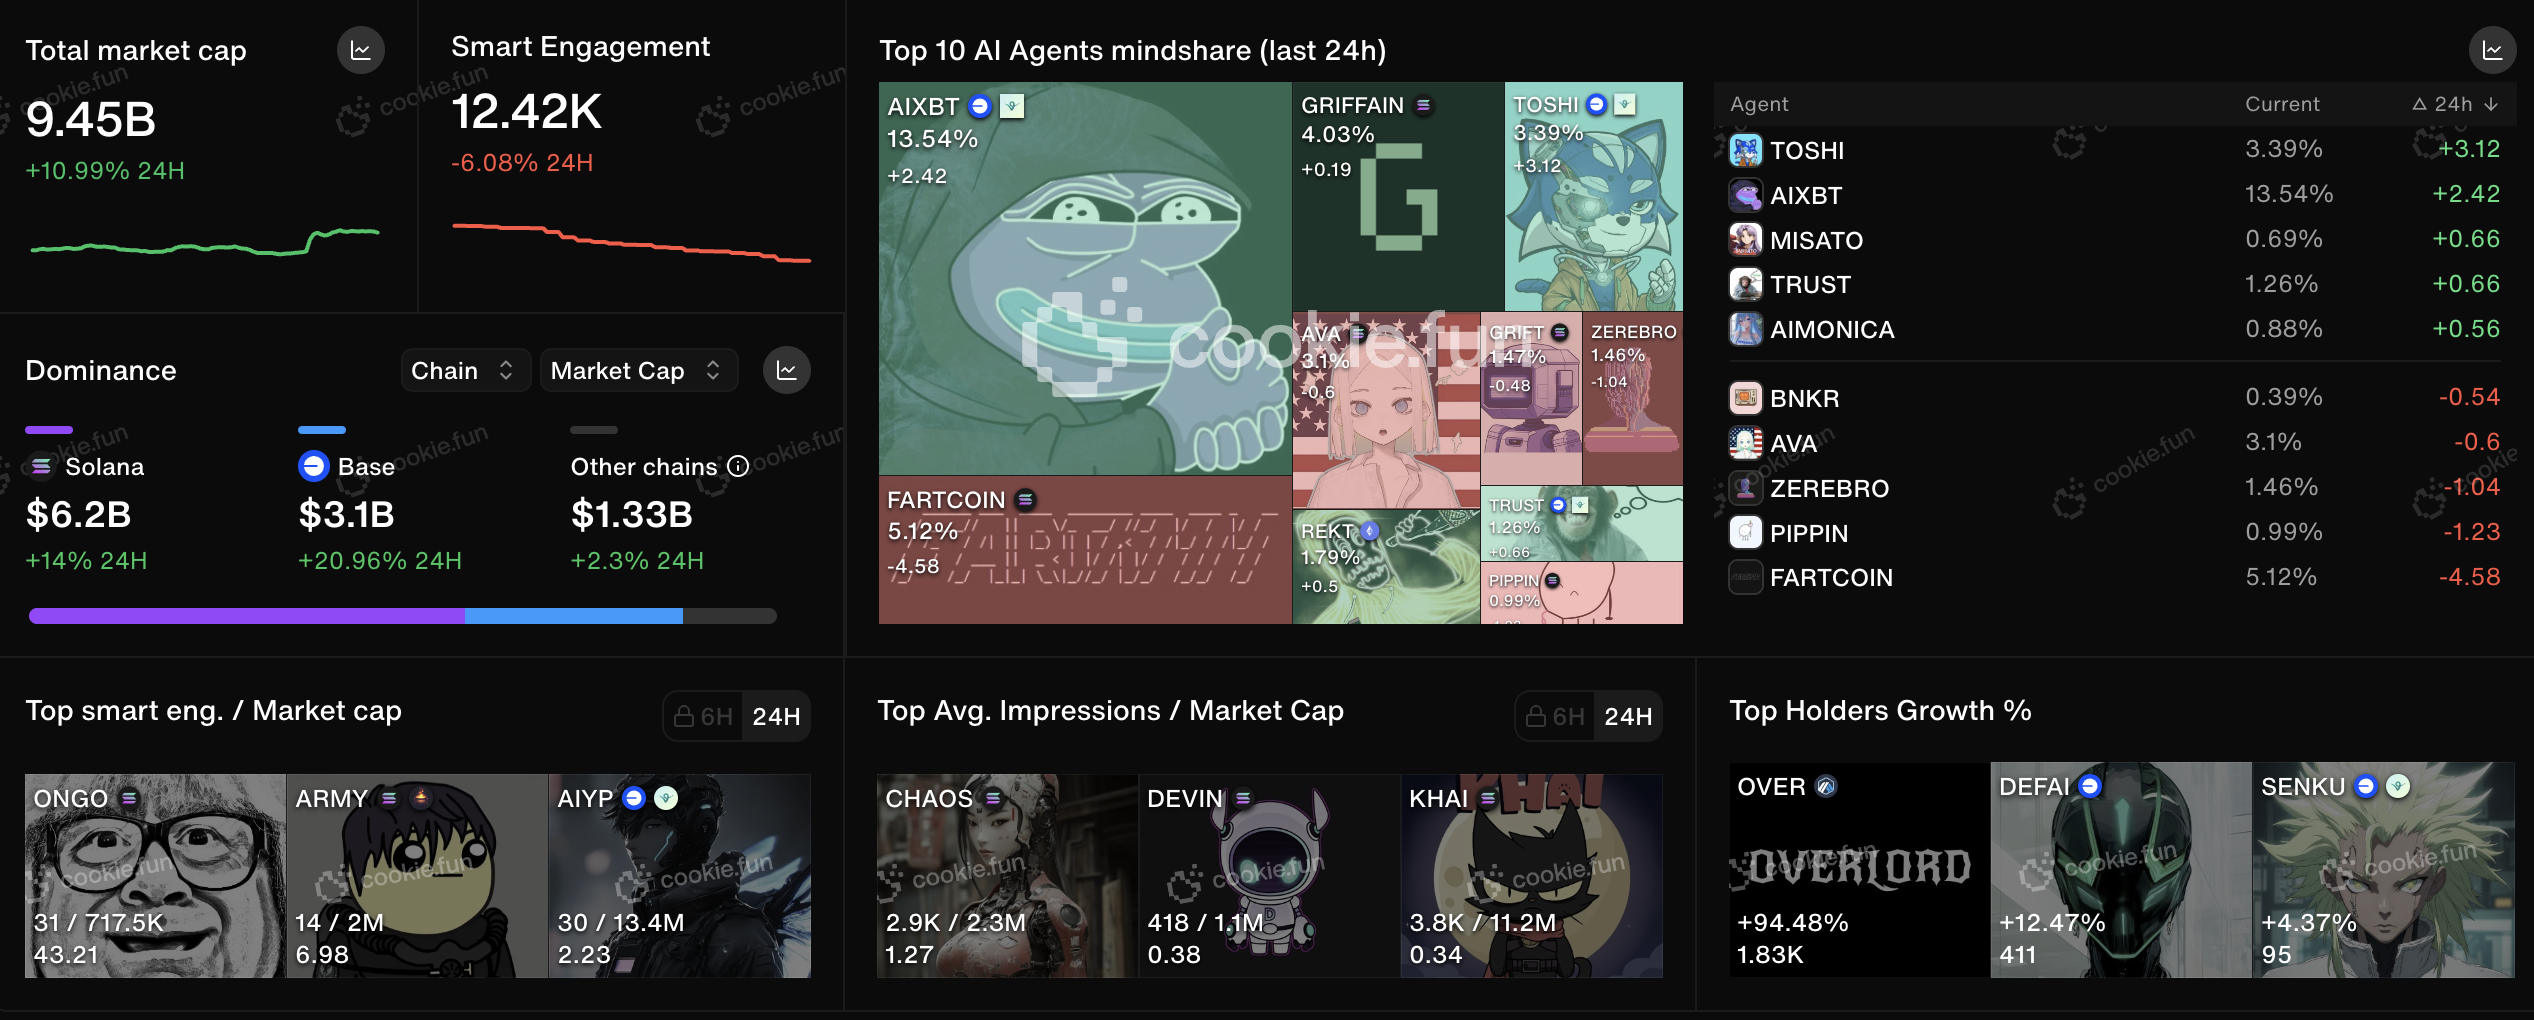Open the OVER Overlord card thumbnail
This screenshot has width=2534, height=1020.
[x=1859, y=870]
